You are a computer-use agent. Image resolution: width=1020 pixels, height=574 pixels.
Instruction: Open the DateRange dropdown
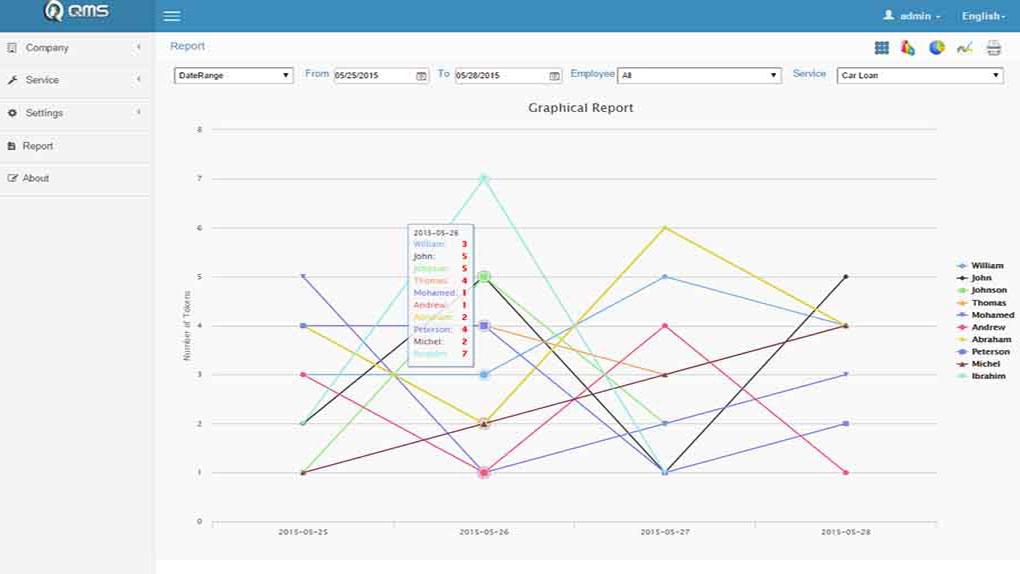pyautogui.click(x=234, y=75)
